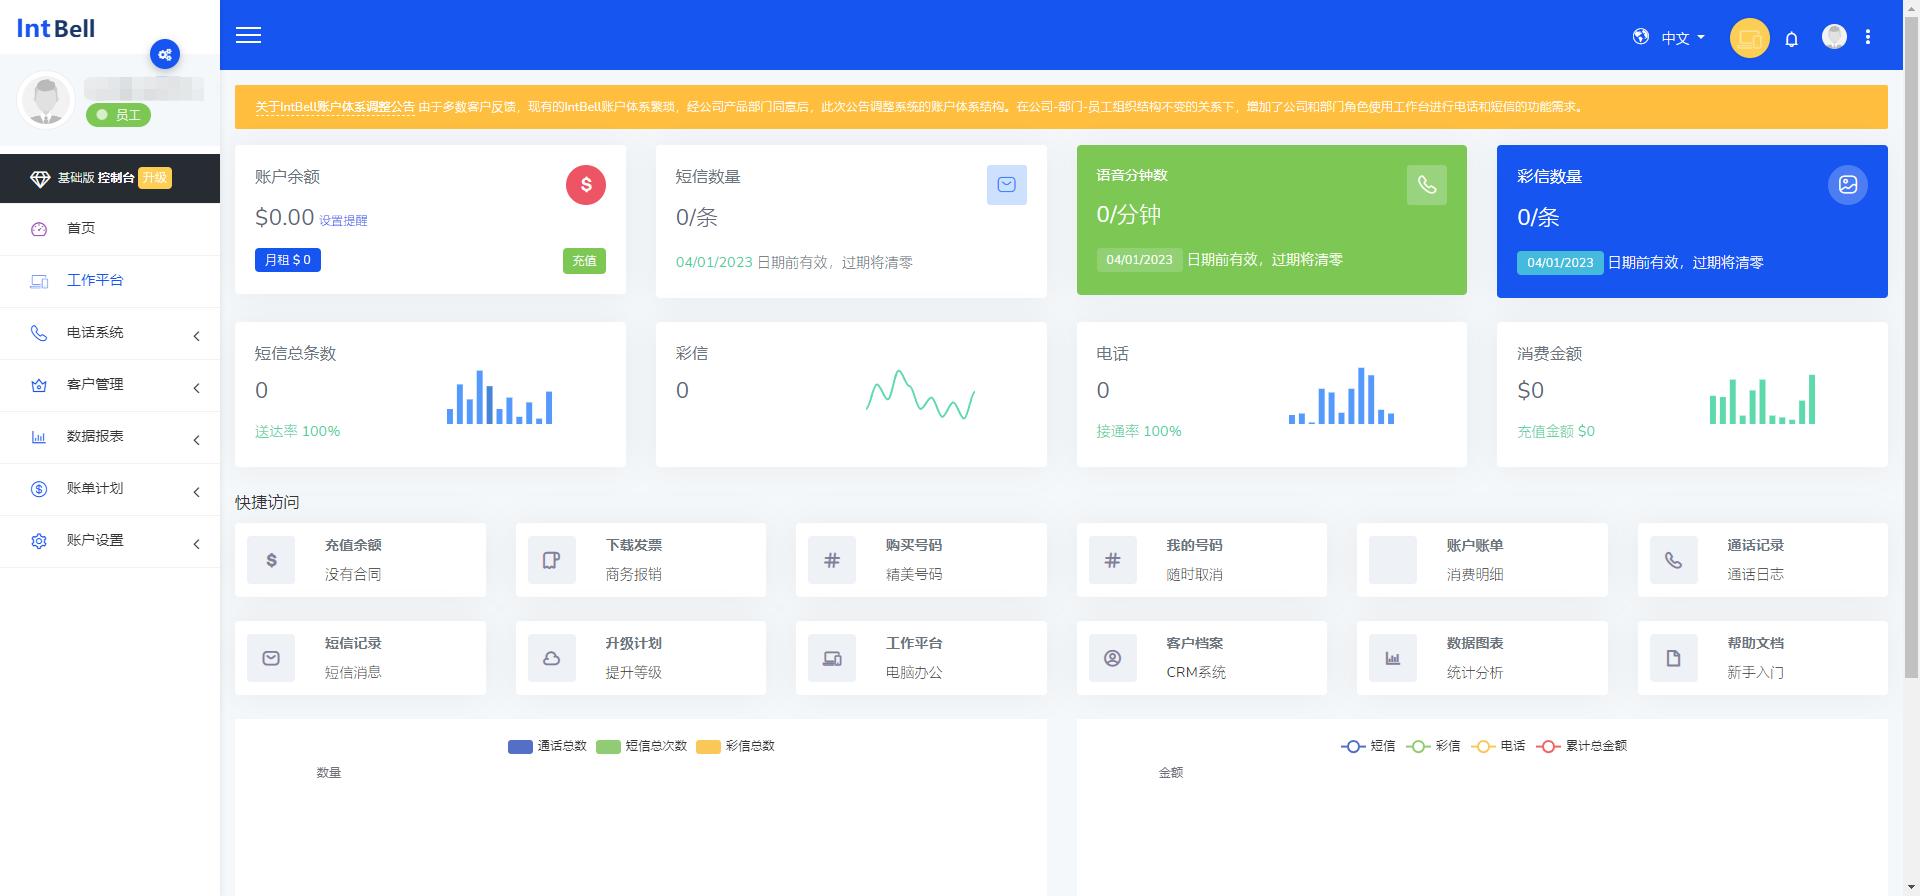Click the 04/01/2023 badge on 语音分钟数 card
This screenshot has height=896, width=1920.
(x=1139, y=260)
